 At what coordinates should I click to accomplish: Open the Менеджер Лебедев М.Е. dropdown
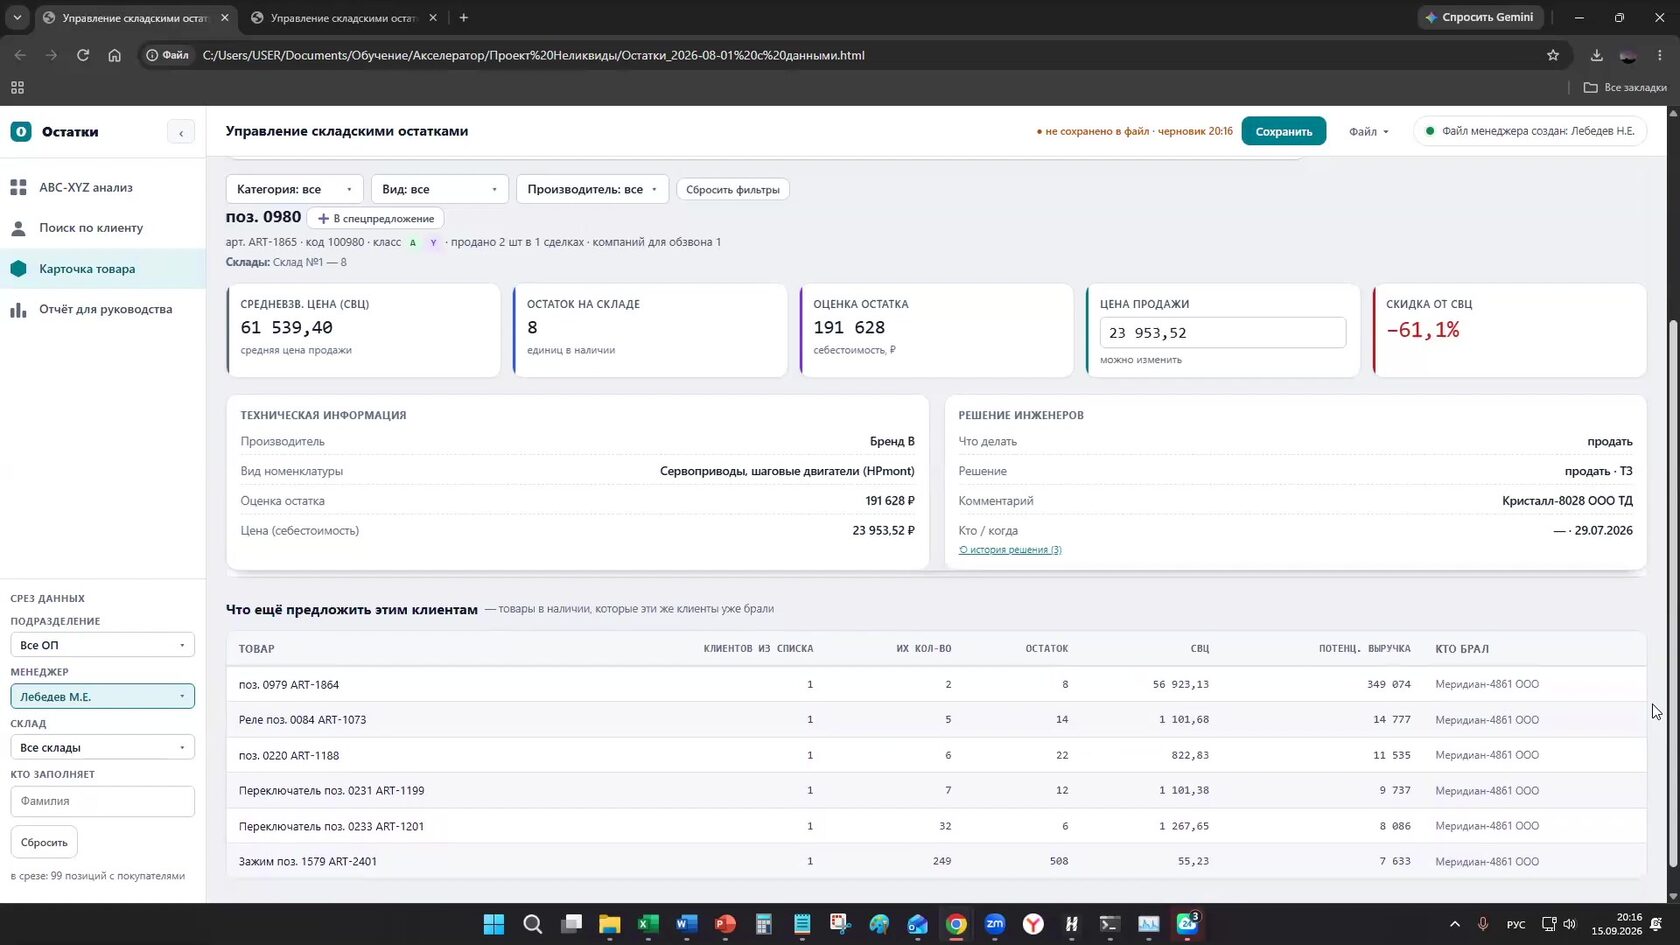(102, 696)
